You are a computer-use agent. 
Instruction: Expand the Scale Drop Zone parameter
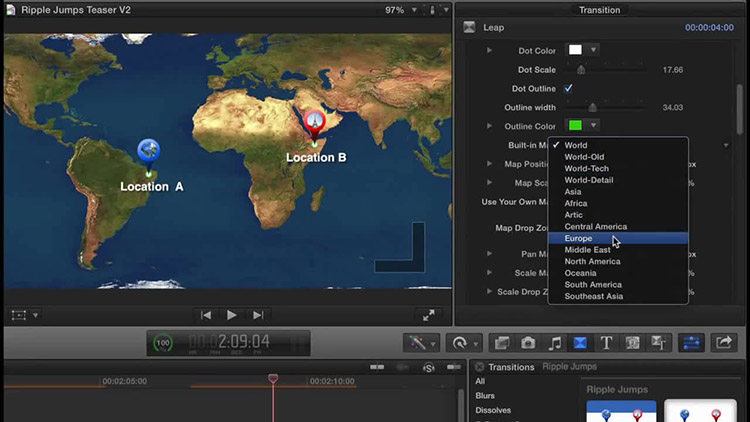click(489, 291)
